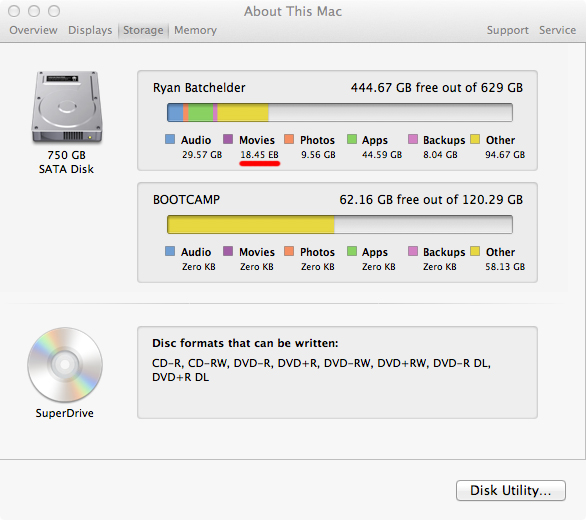
Task: Click the orange Photos legend square under Ryan Batchelder
Action: pos(289,139)
